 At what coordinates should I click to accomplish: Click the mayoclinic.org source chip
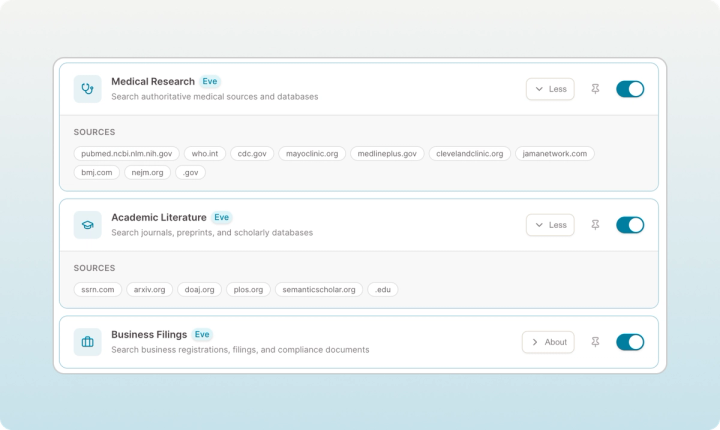(312, 153)
